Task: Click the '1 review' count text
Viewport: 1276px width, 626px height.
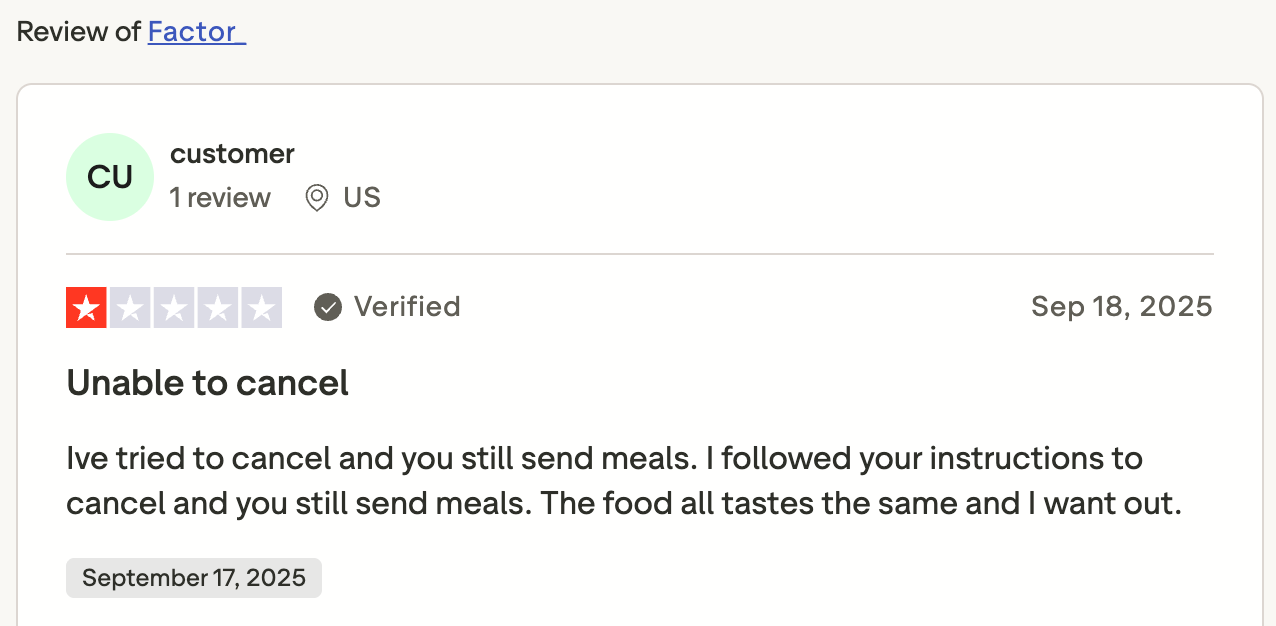Action: (220, 198)
